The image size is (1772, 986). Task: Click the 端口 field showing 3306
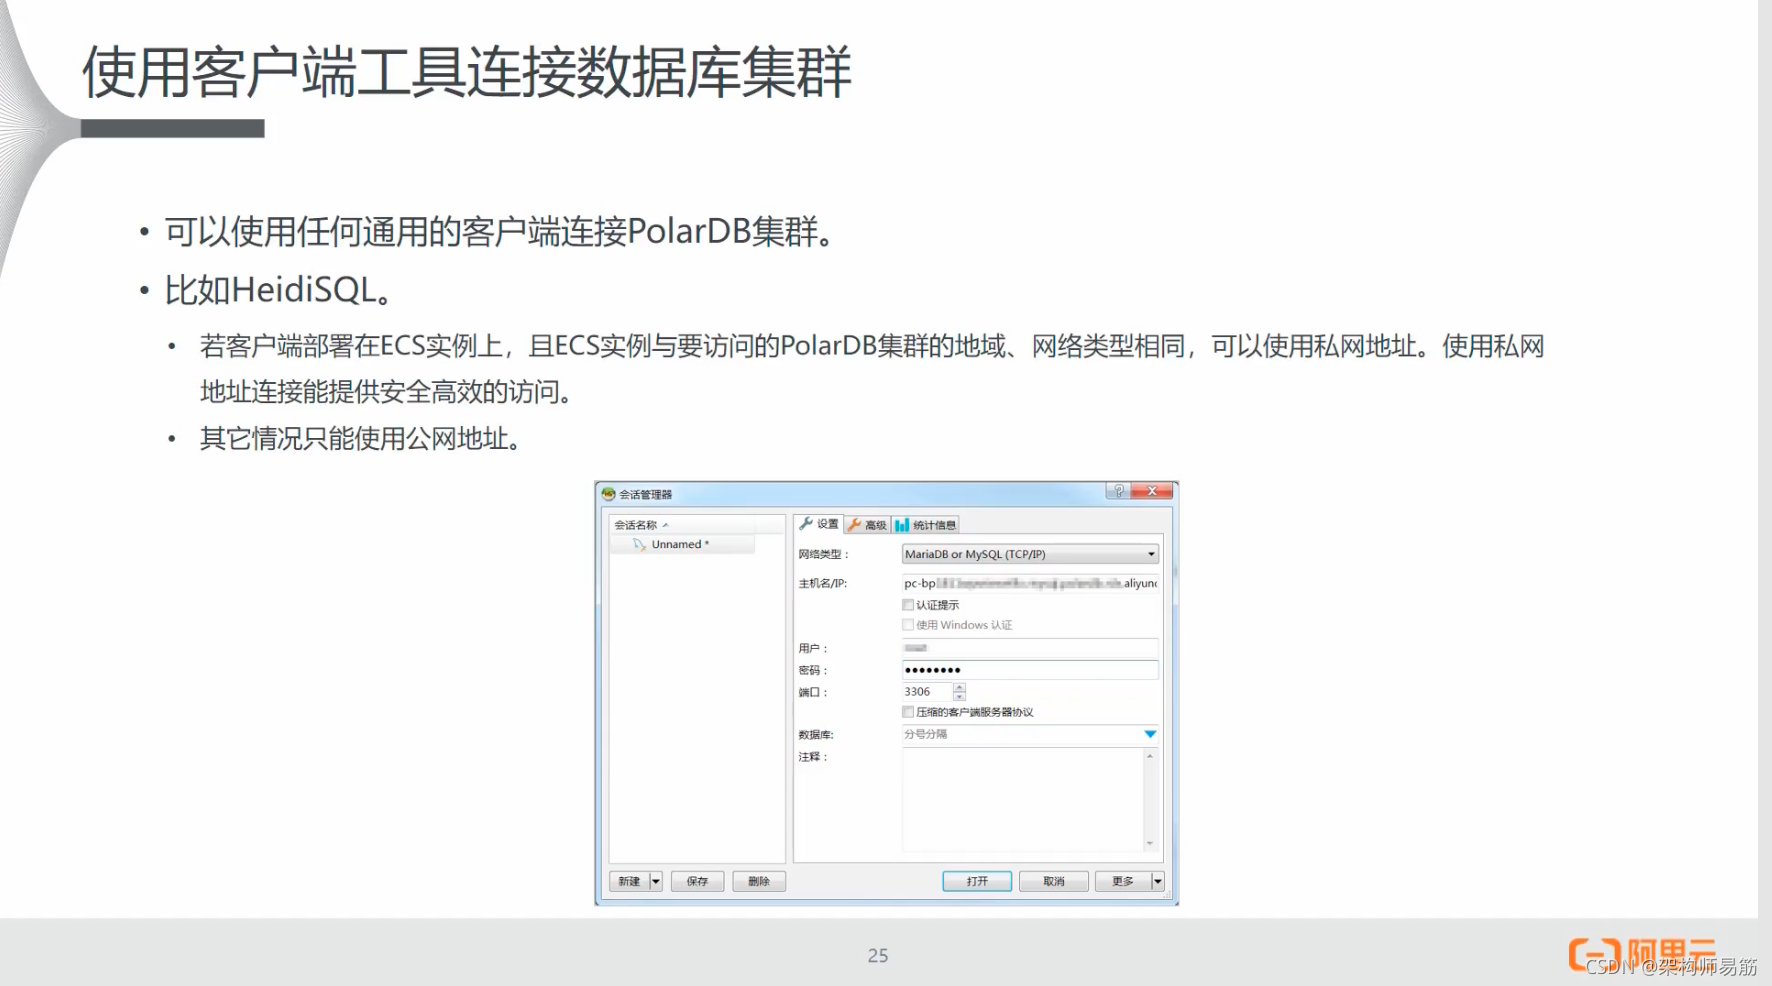[927, 692]
